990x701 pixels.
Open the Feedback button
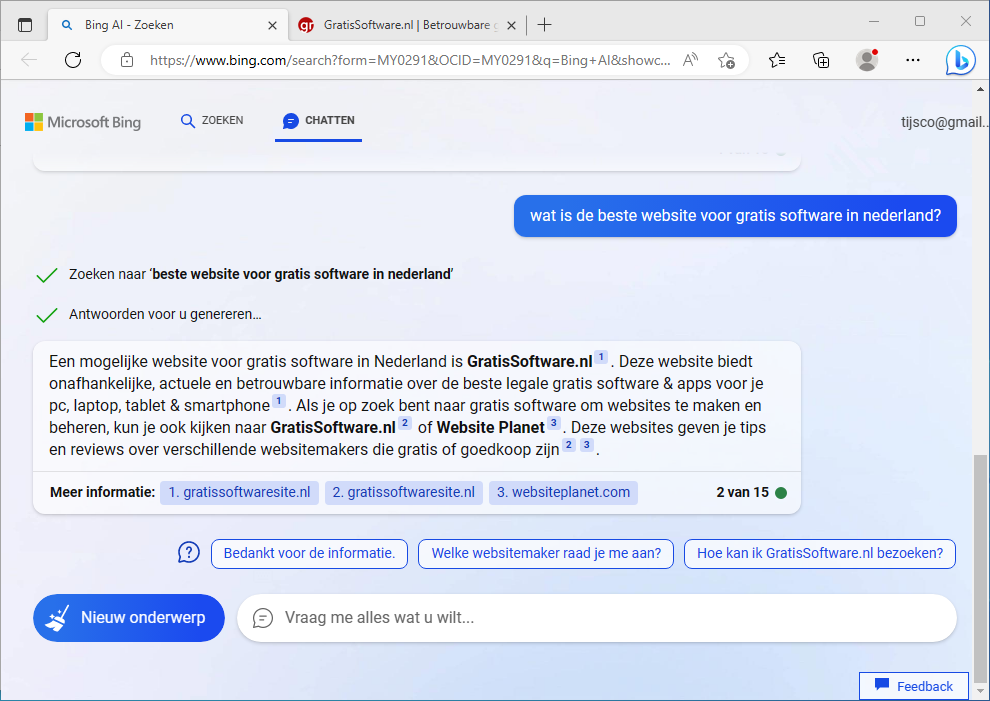913,686
